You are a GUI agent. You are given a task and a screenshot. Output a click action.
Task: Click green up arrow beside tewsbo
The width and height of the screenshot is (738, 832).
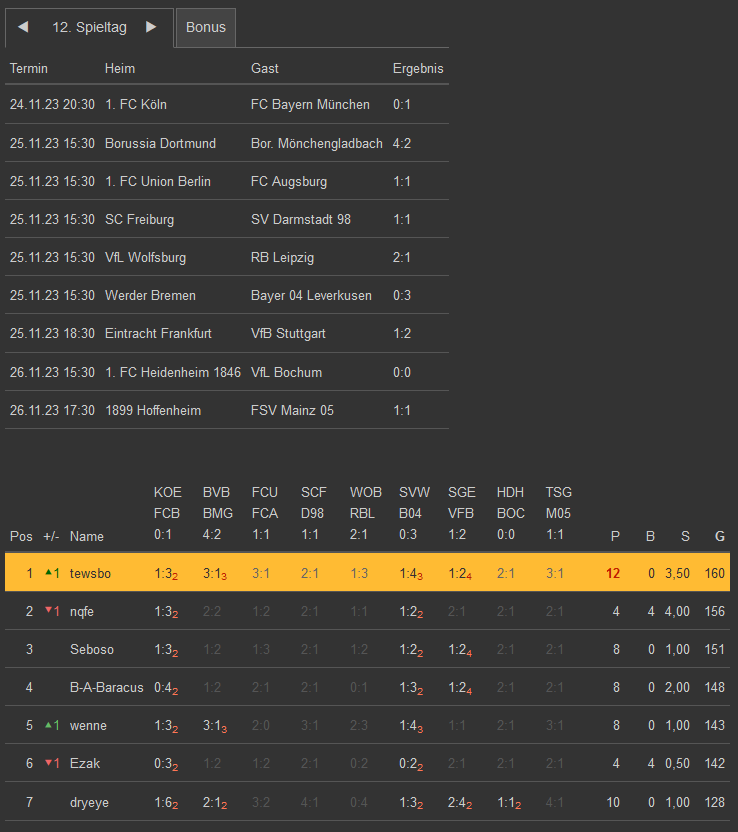point(48,573)
